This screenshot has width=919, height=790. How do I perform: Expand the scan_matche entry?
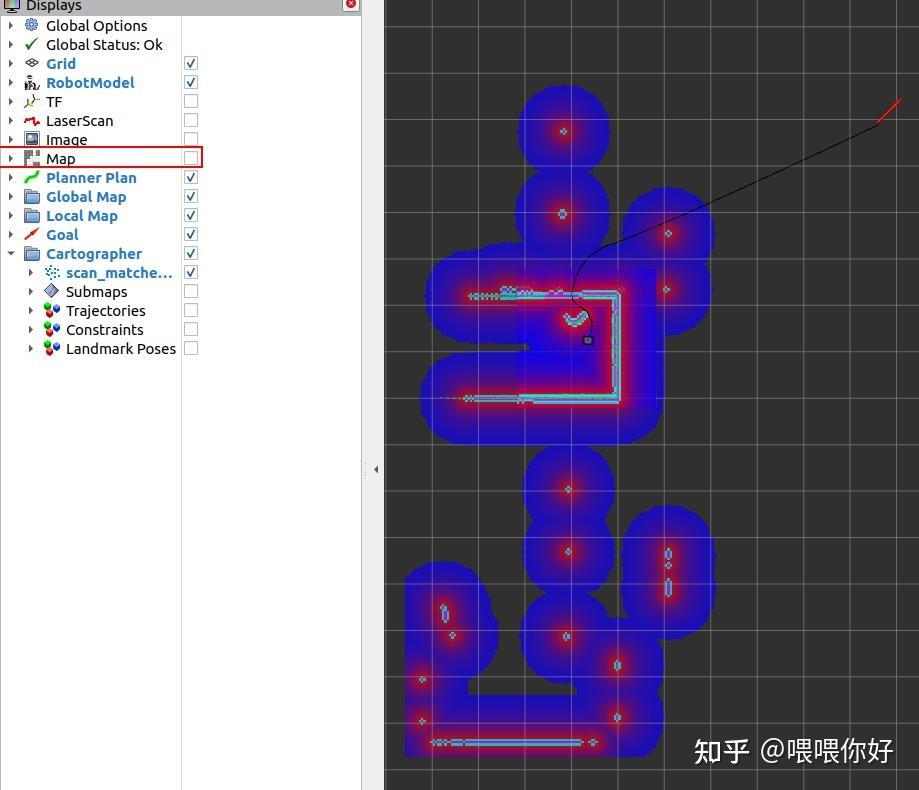31,272
